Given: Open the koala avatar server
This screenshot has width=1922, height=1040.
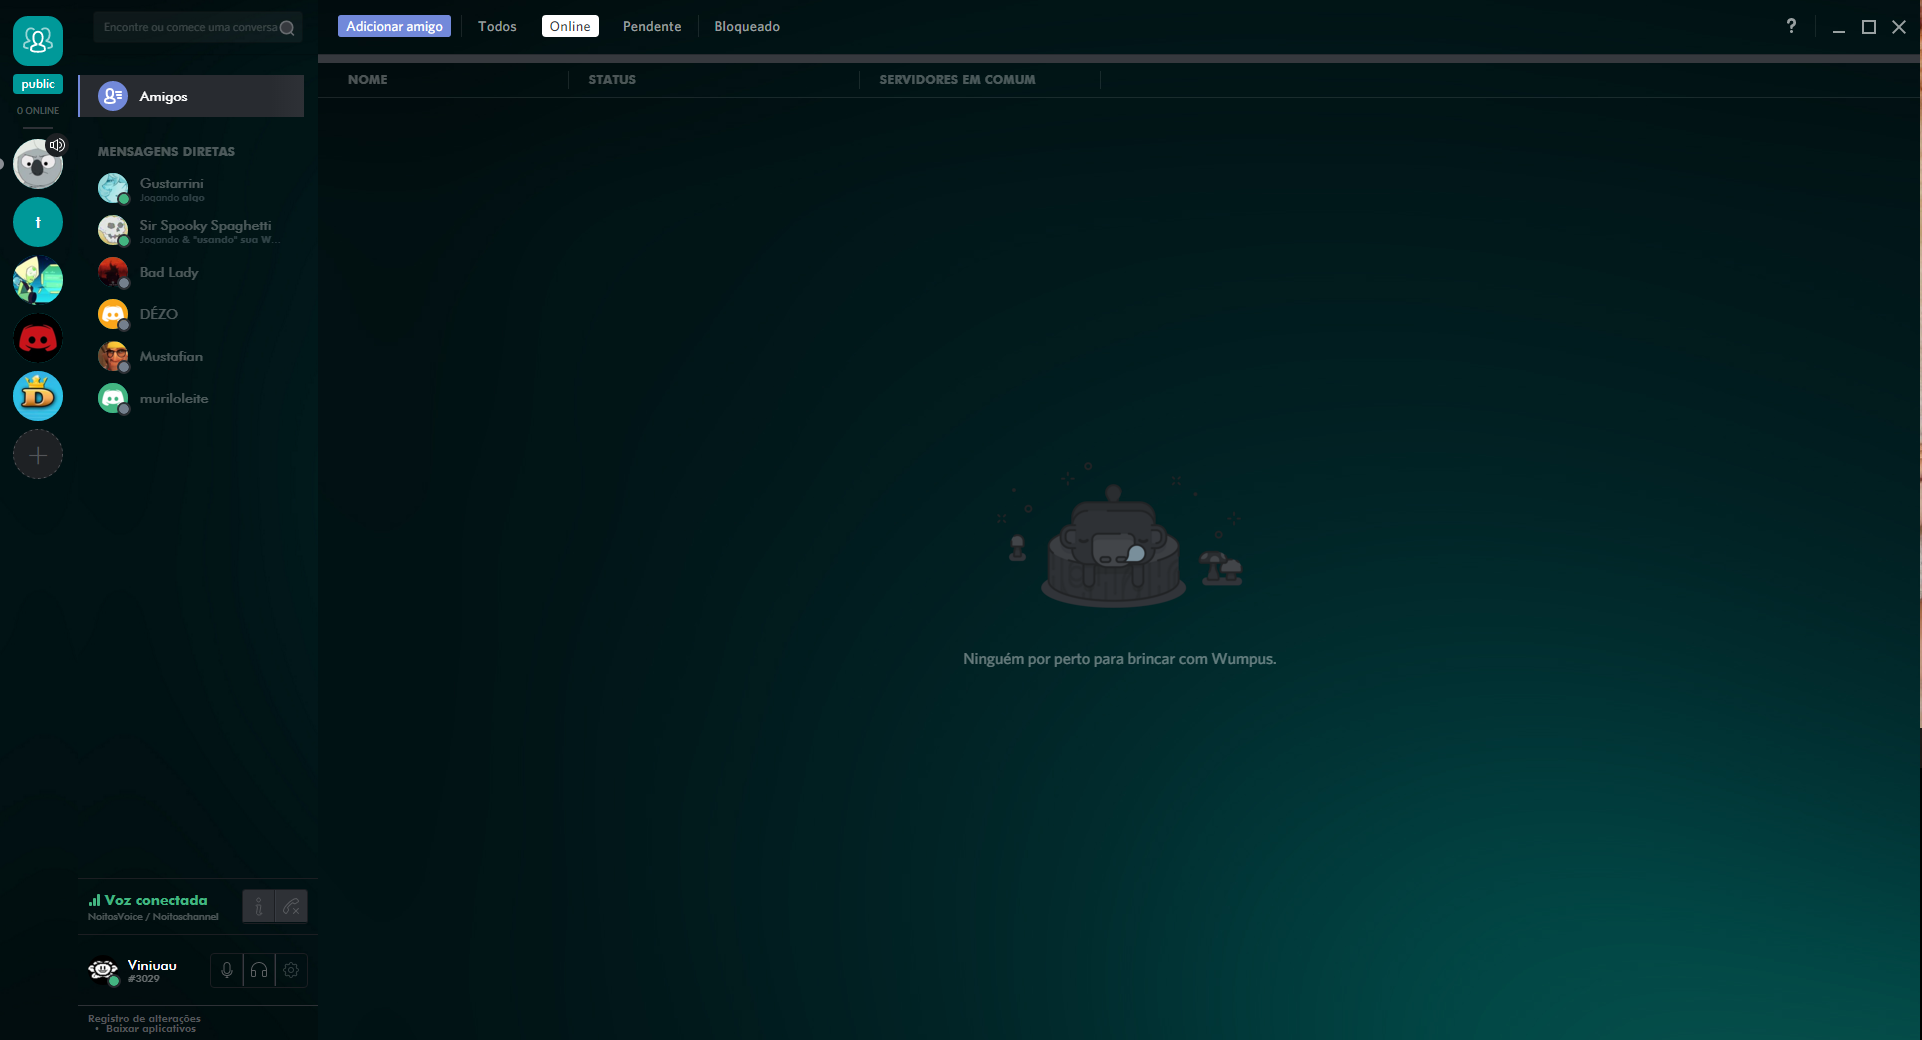Looking at the screenshot, I should 38,164.
